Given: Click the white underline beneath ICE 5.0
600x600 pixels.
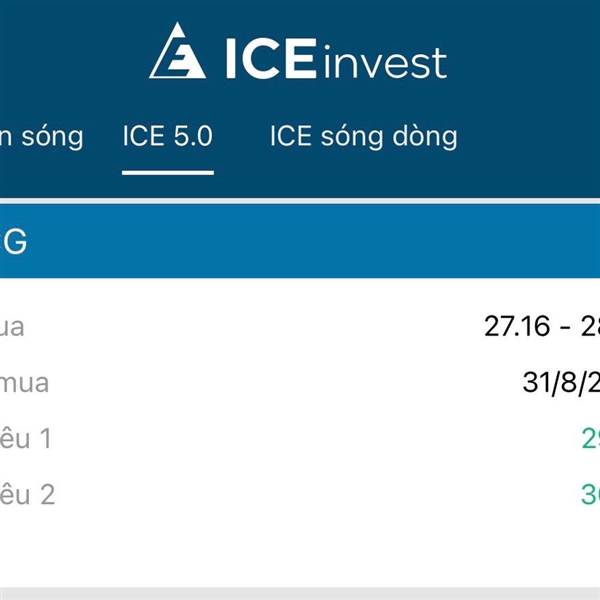Looking at the screenshot, I should point(168,173).
